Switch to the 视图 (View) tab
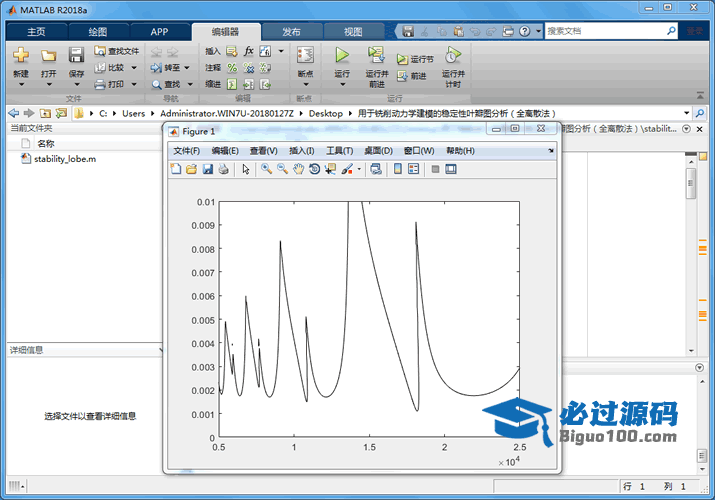715x500 pixels. (x=353, y=31)
